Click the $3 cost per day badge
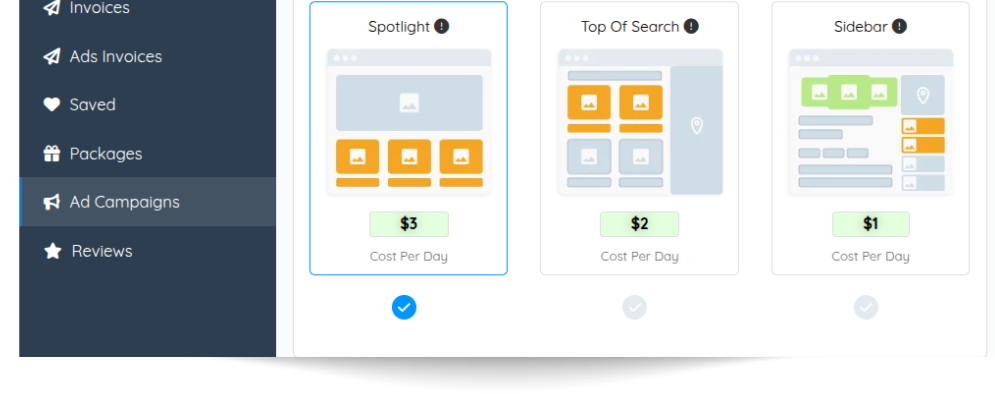The image size is (995, 394). pyautogui.click(x=409, y=224)
